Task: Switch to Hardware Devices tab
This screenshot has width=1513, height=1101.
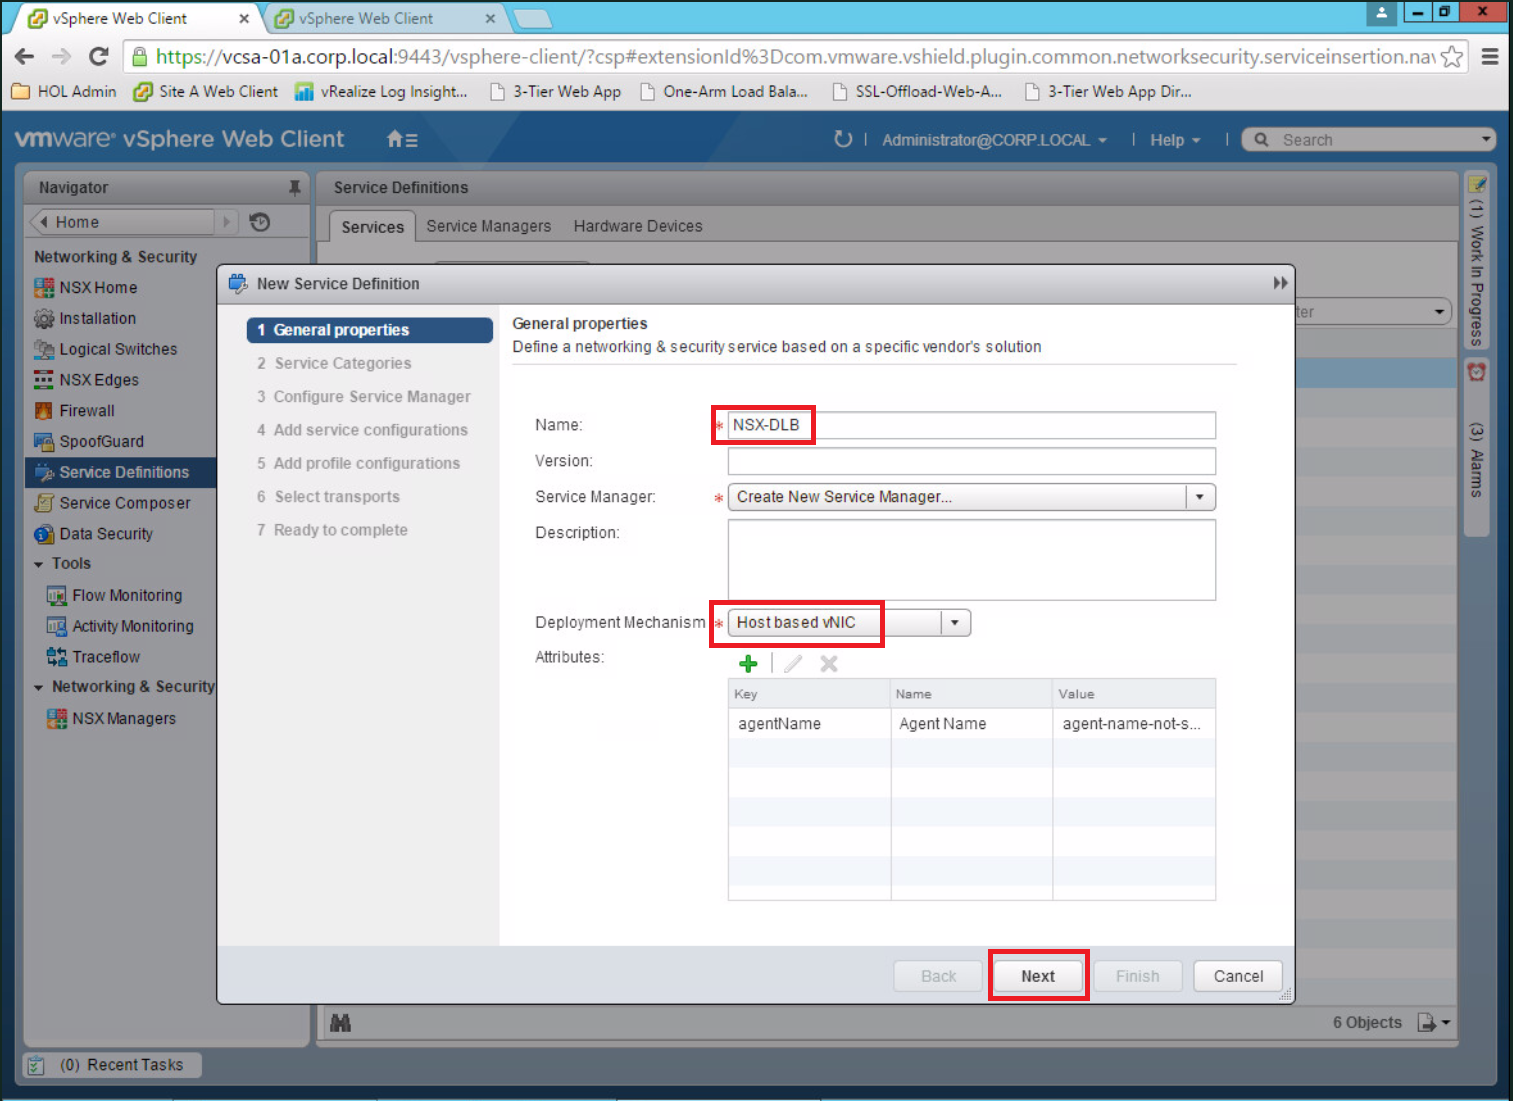Action: pyautogui.click(x=638, y=226)
